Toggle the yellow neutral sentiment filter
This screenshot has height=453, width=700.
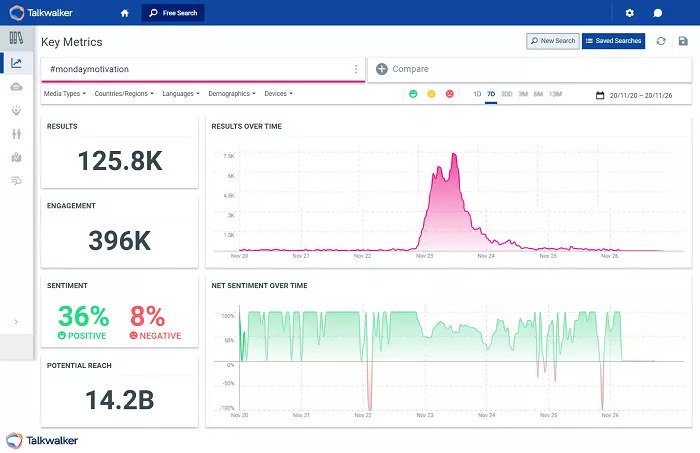coord(431,94)
